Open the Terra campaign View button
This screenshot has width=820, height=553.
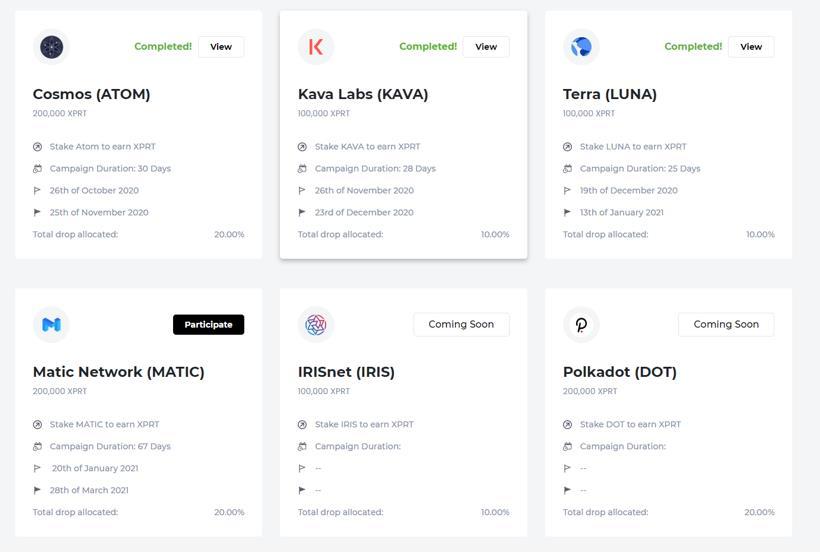(x=751, y=47)
